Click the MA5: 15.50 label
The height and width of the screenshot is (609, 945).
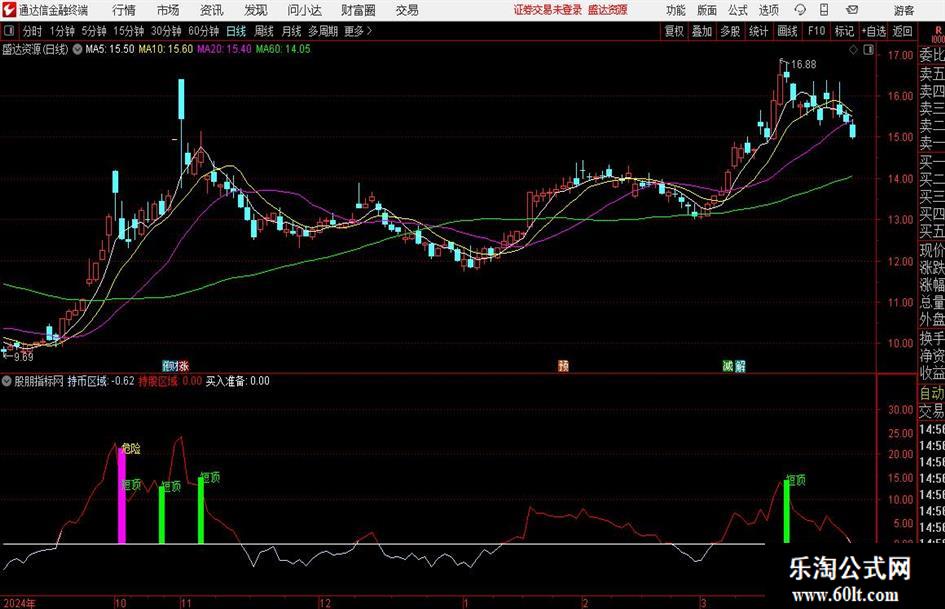[x=110, y=49]
